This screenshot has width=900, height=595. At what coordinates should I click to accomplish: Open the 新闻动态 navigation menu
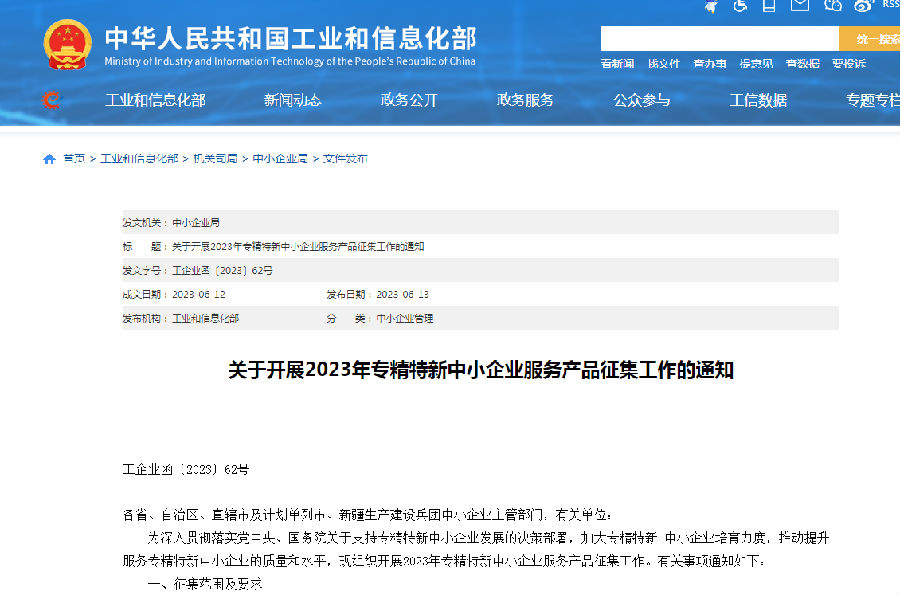pyautogui.click(x=292, y=100)
